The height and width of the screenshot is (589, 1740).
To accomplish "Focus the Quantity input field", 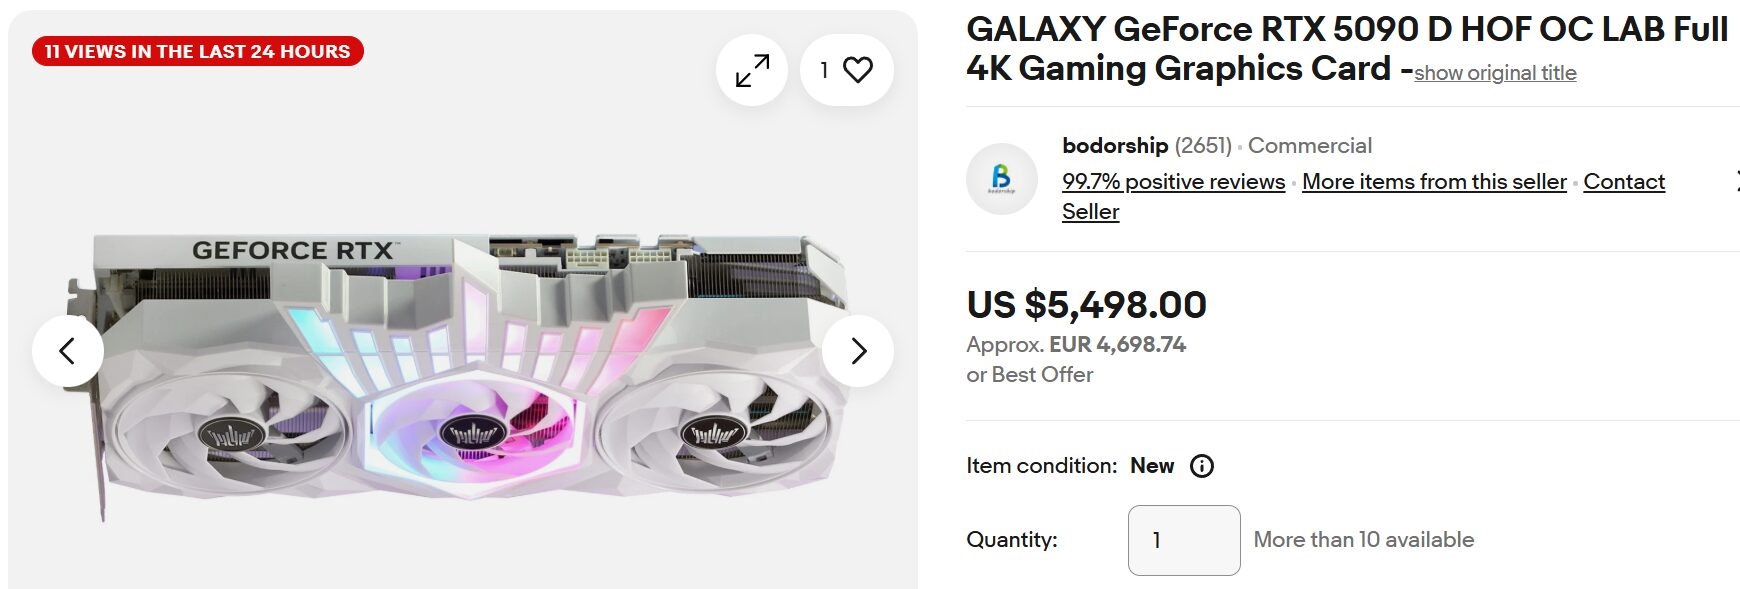I will click(1184, 540).
